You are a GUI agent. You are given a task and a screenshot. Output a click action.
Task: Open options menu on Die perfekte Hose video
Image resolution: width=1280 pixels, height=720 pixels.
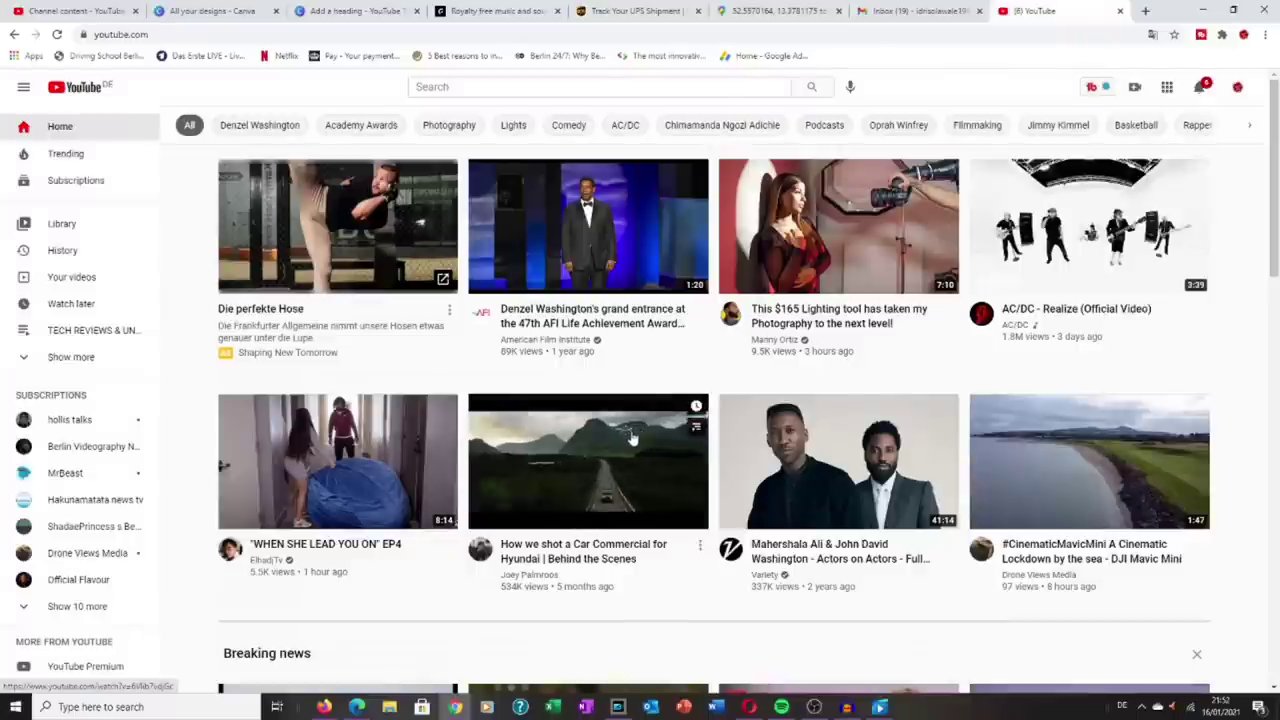(449, 310)
